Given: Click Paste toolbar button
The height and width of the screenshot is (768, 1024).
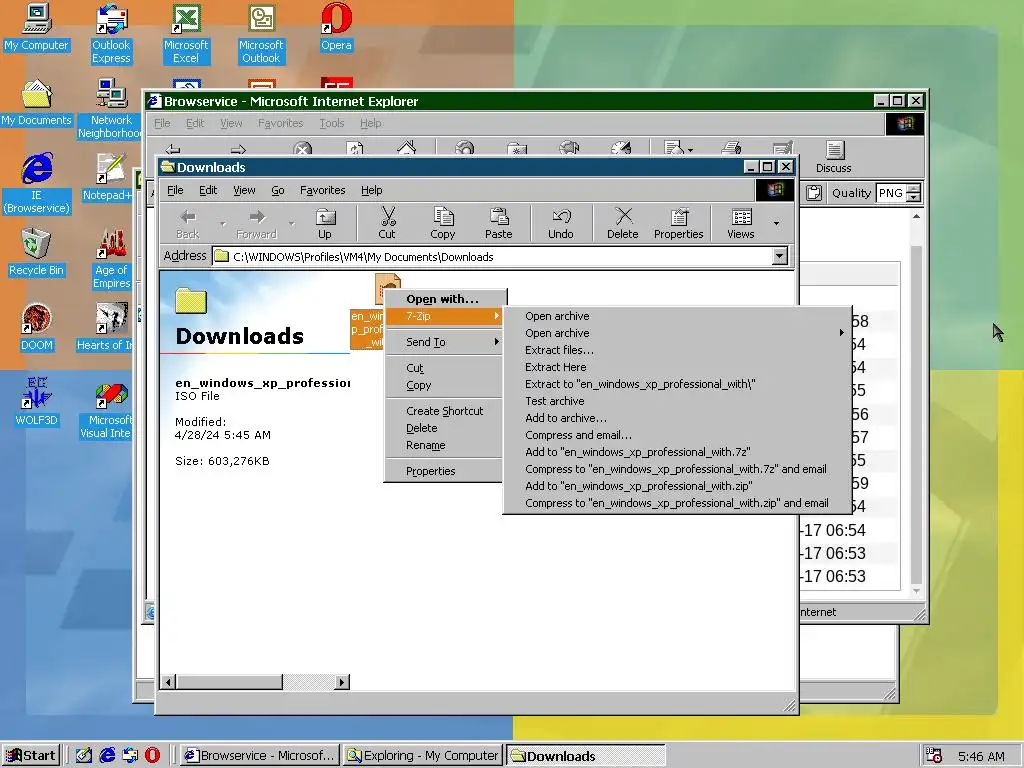Looking at the screenshot, I should pos(498,223).
